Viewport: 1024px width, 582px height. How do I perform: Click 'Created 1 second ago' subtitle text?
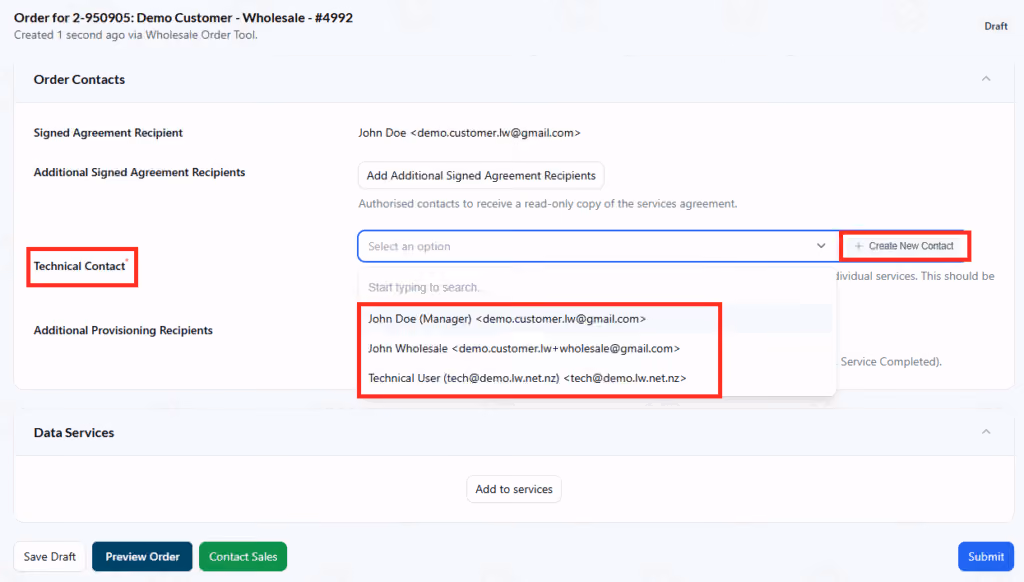tap(136, 35)
